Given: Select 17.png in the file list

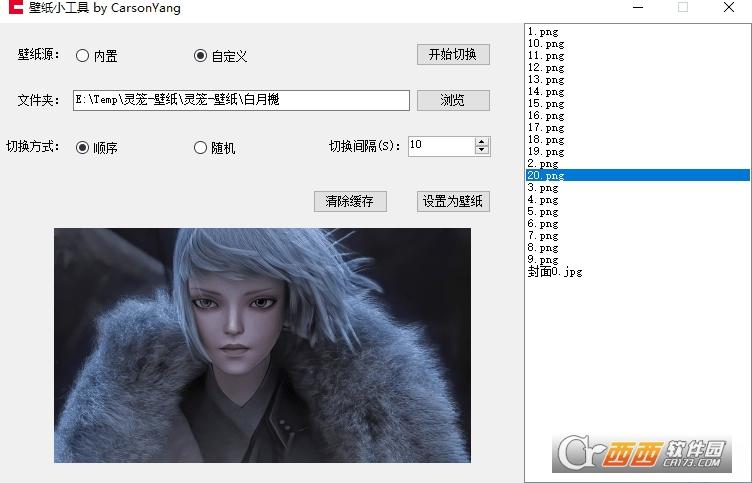Looking at the screenshot, I should (637, 128).
